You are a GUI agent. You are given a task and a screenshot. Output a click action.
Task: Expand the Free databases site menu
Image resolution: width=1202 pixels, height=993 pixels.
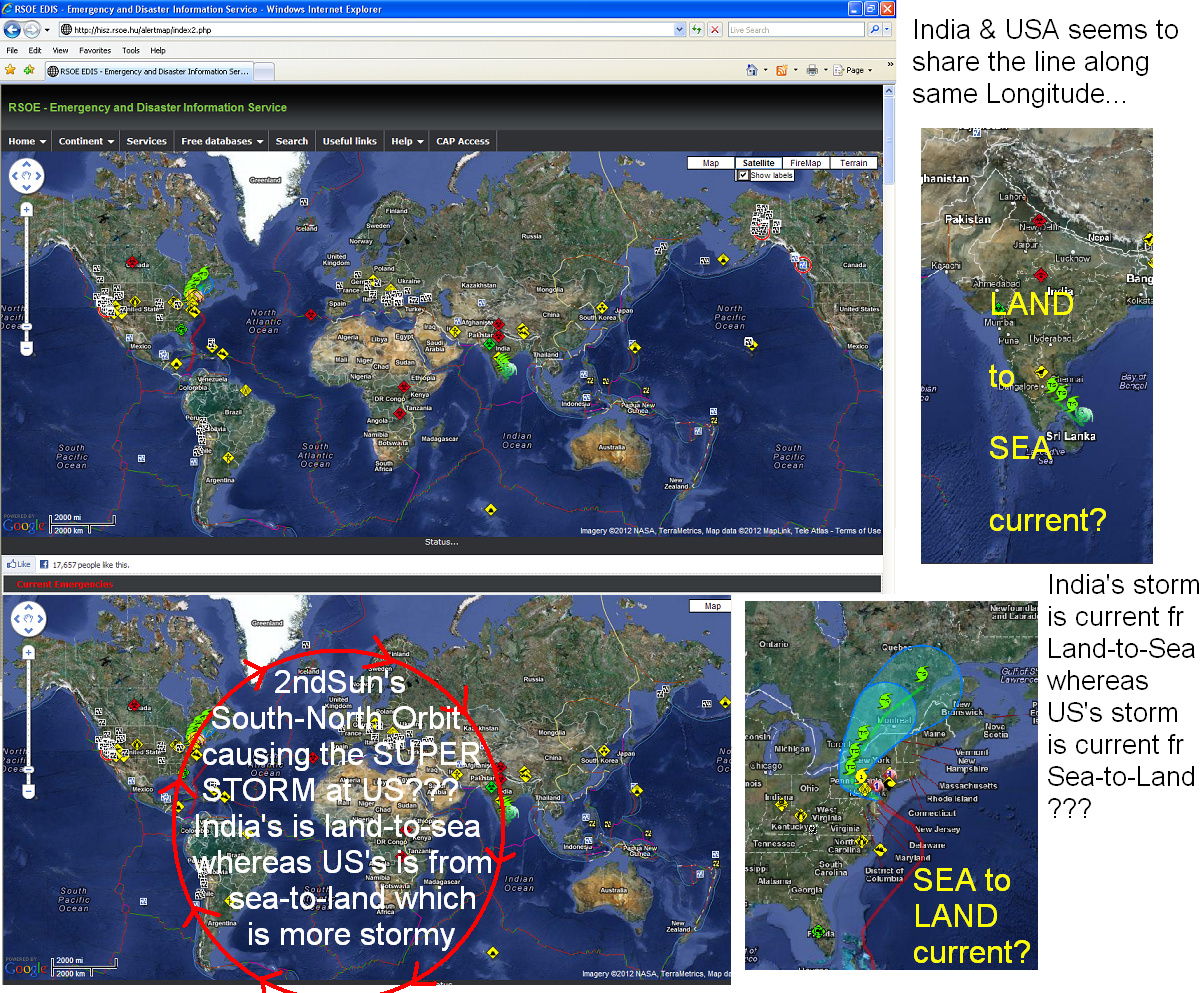click(x=222, y=141)
